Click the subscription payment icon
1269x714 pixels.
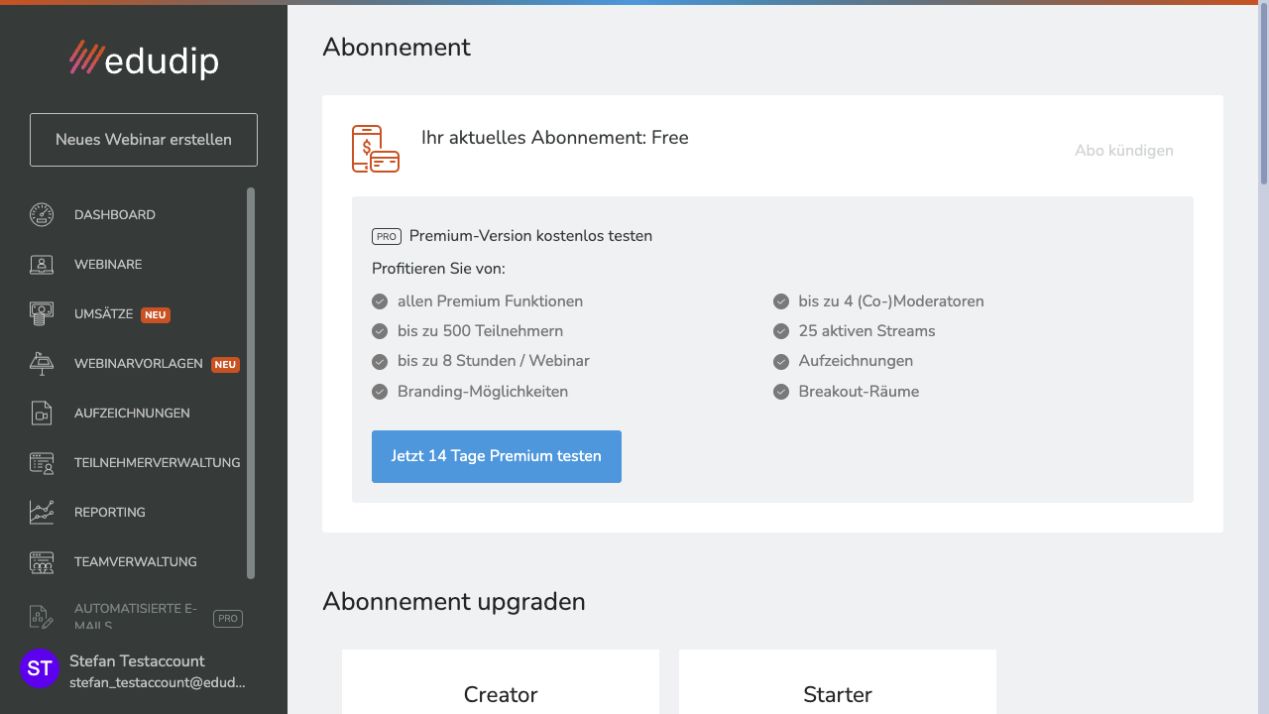point(375,148)
